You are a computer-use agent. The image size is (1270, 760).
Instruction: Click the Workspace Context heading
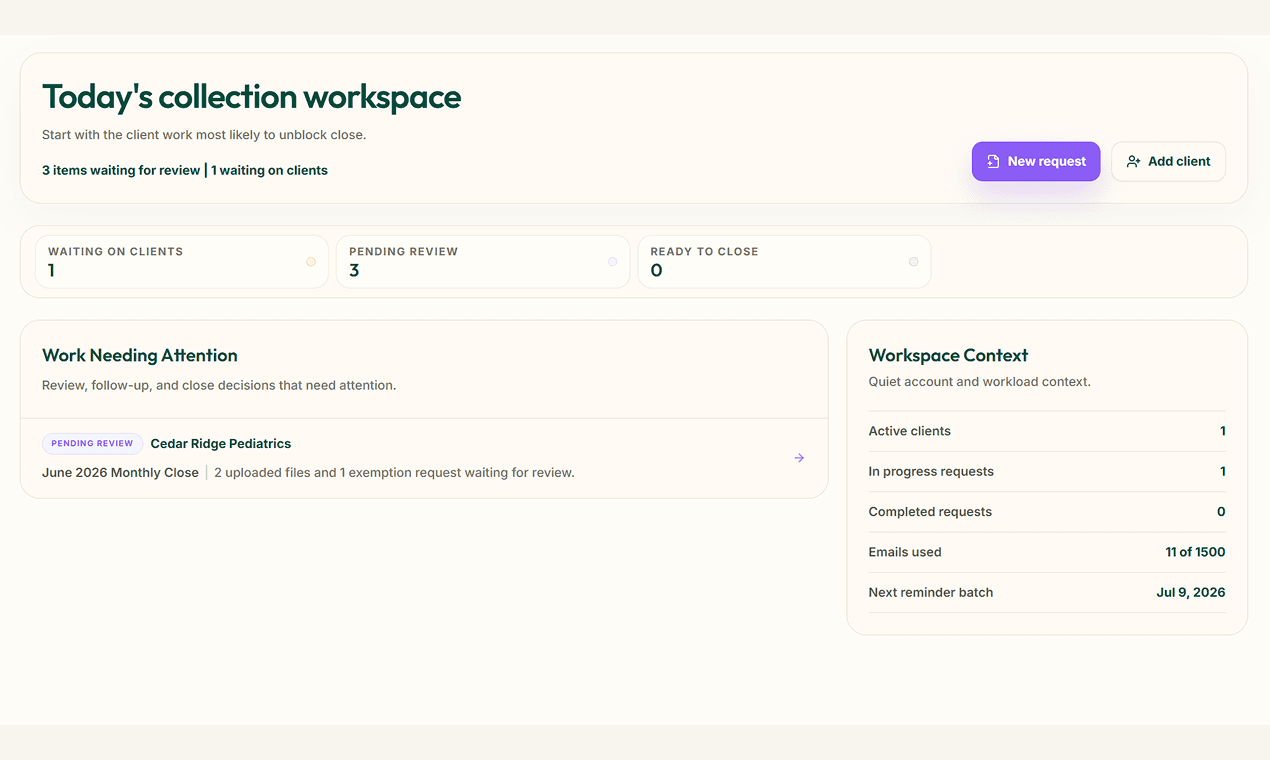[948, 355]
